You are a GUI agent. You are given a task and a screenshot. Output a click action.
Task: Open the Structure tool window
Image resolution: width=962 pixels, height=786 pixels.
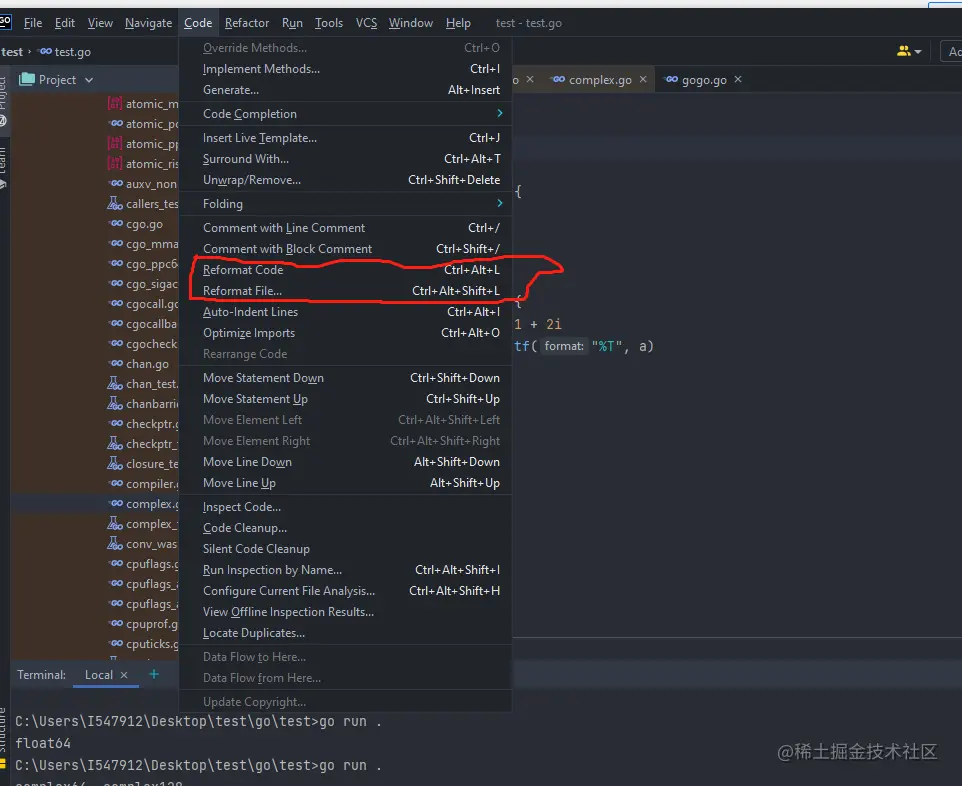pos(4,730)
